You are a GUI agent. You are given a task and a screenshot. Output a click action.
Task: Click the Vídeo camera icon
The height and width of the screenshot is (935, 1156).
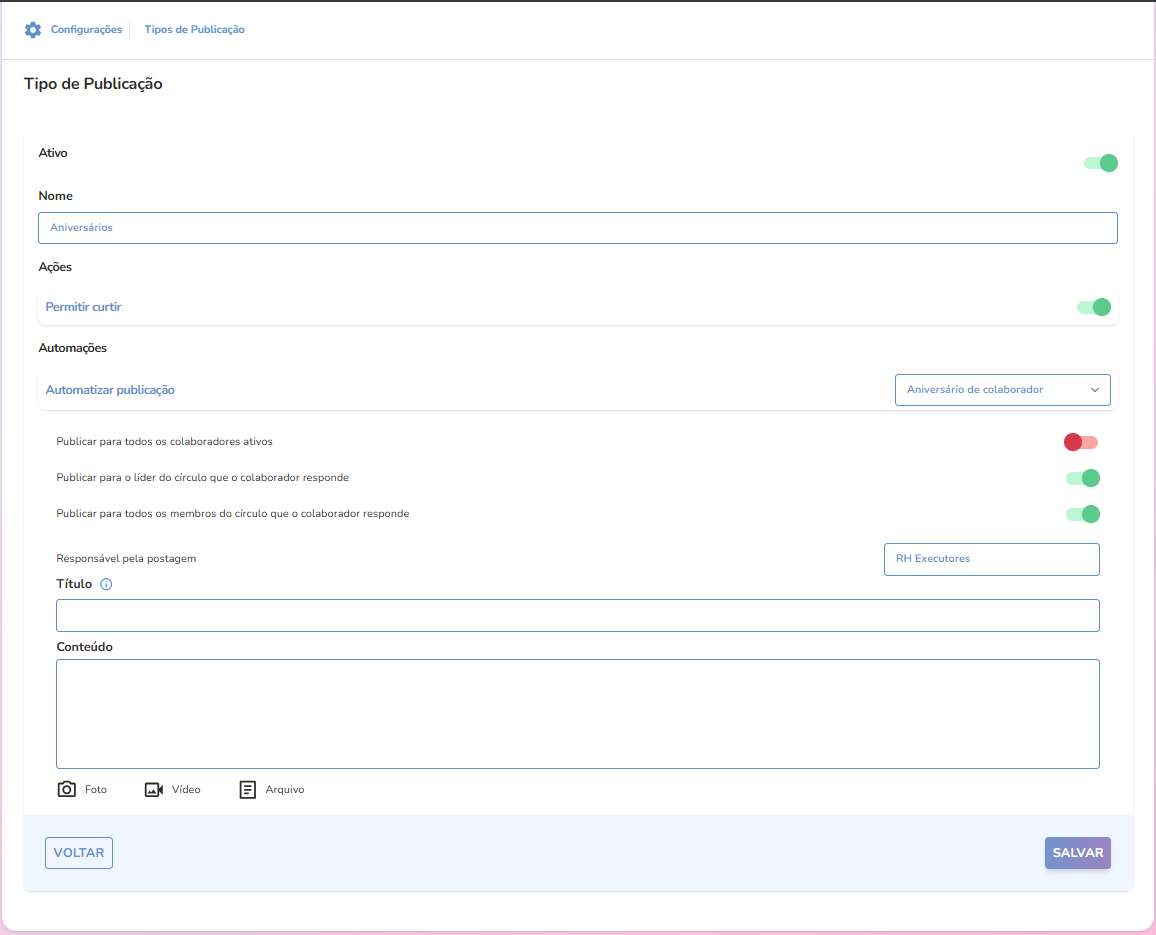coord(154,789)
